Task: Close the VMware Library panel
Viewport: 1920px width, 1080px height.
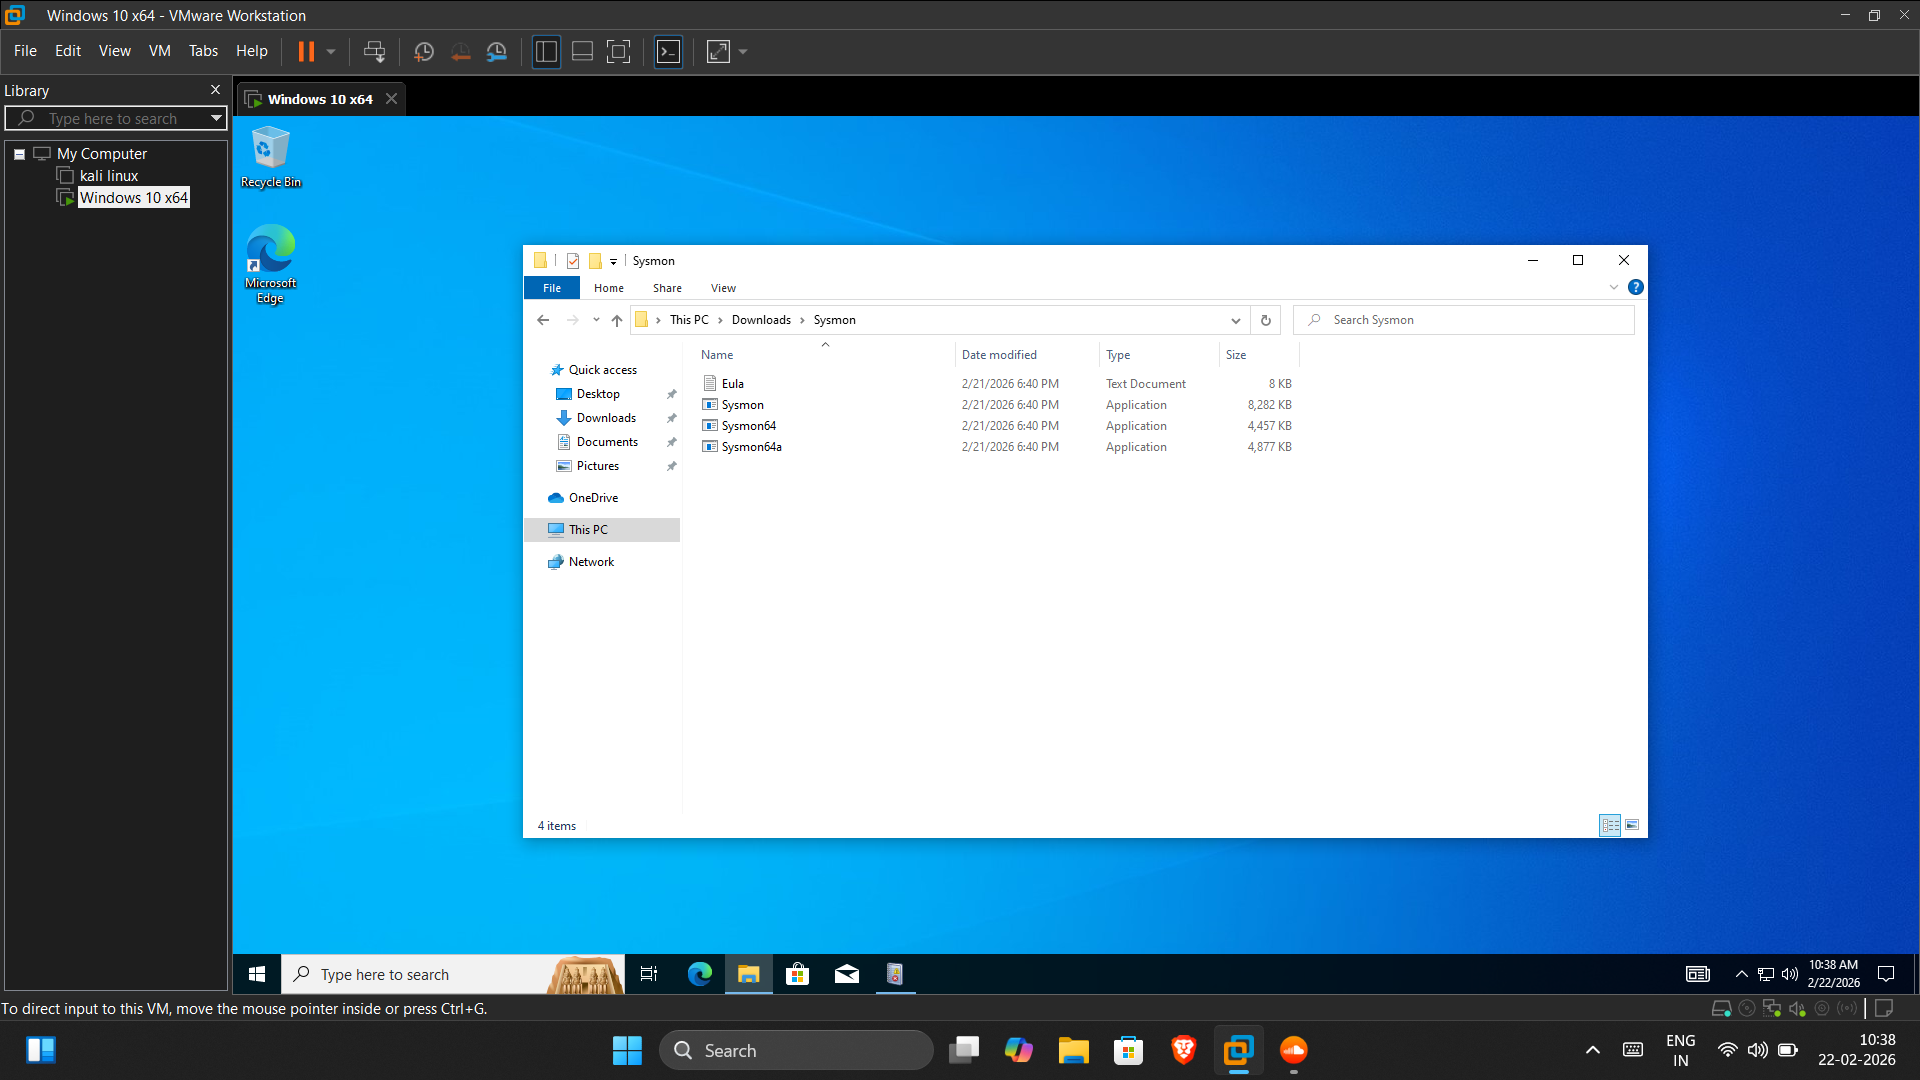Action: coord(215,90)
